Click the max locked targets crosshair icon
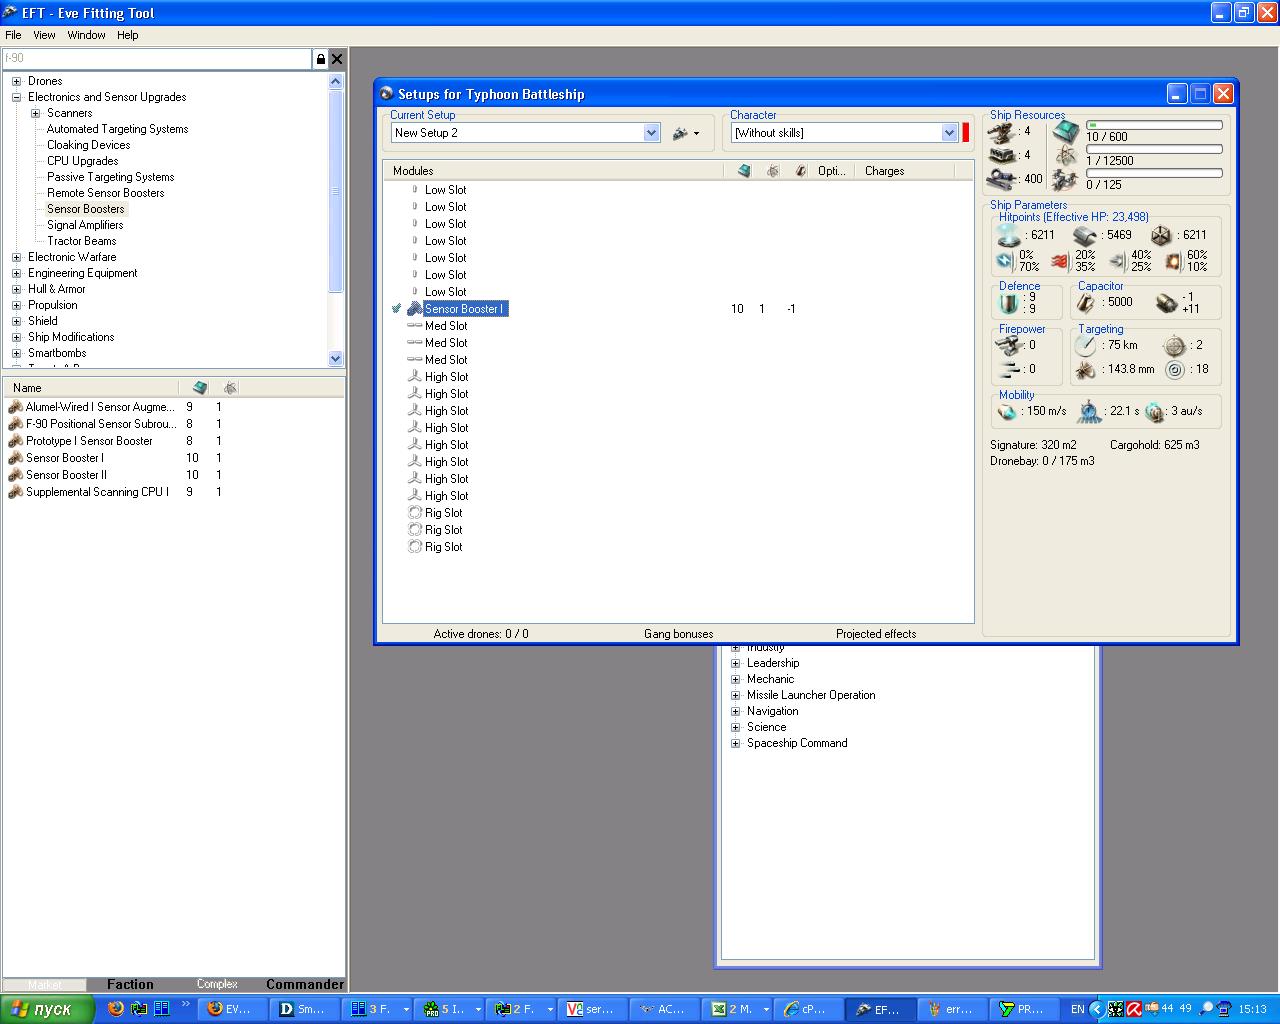Screen dimensions: 1280x1024 click(1175, 345)
